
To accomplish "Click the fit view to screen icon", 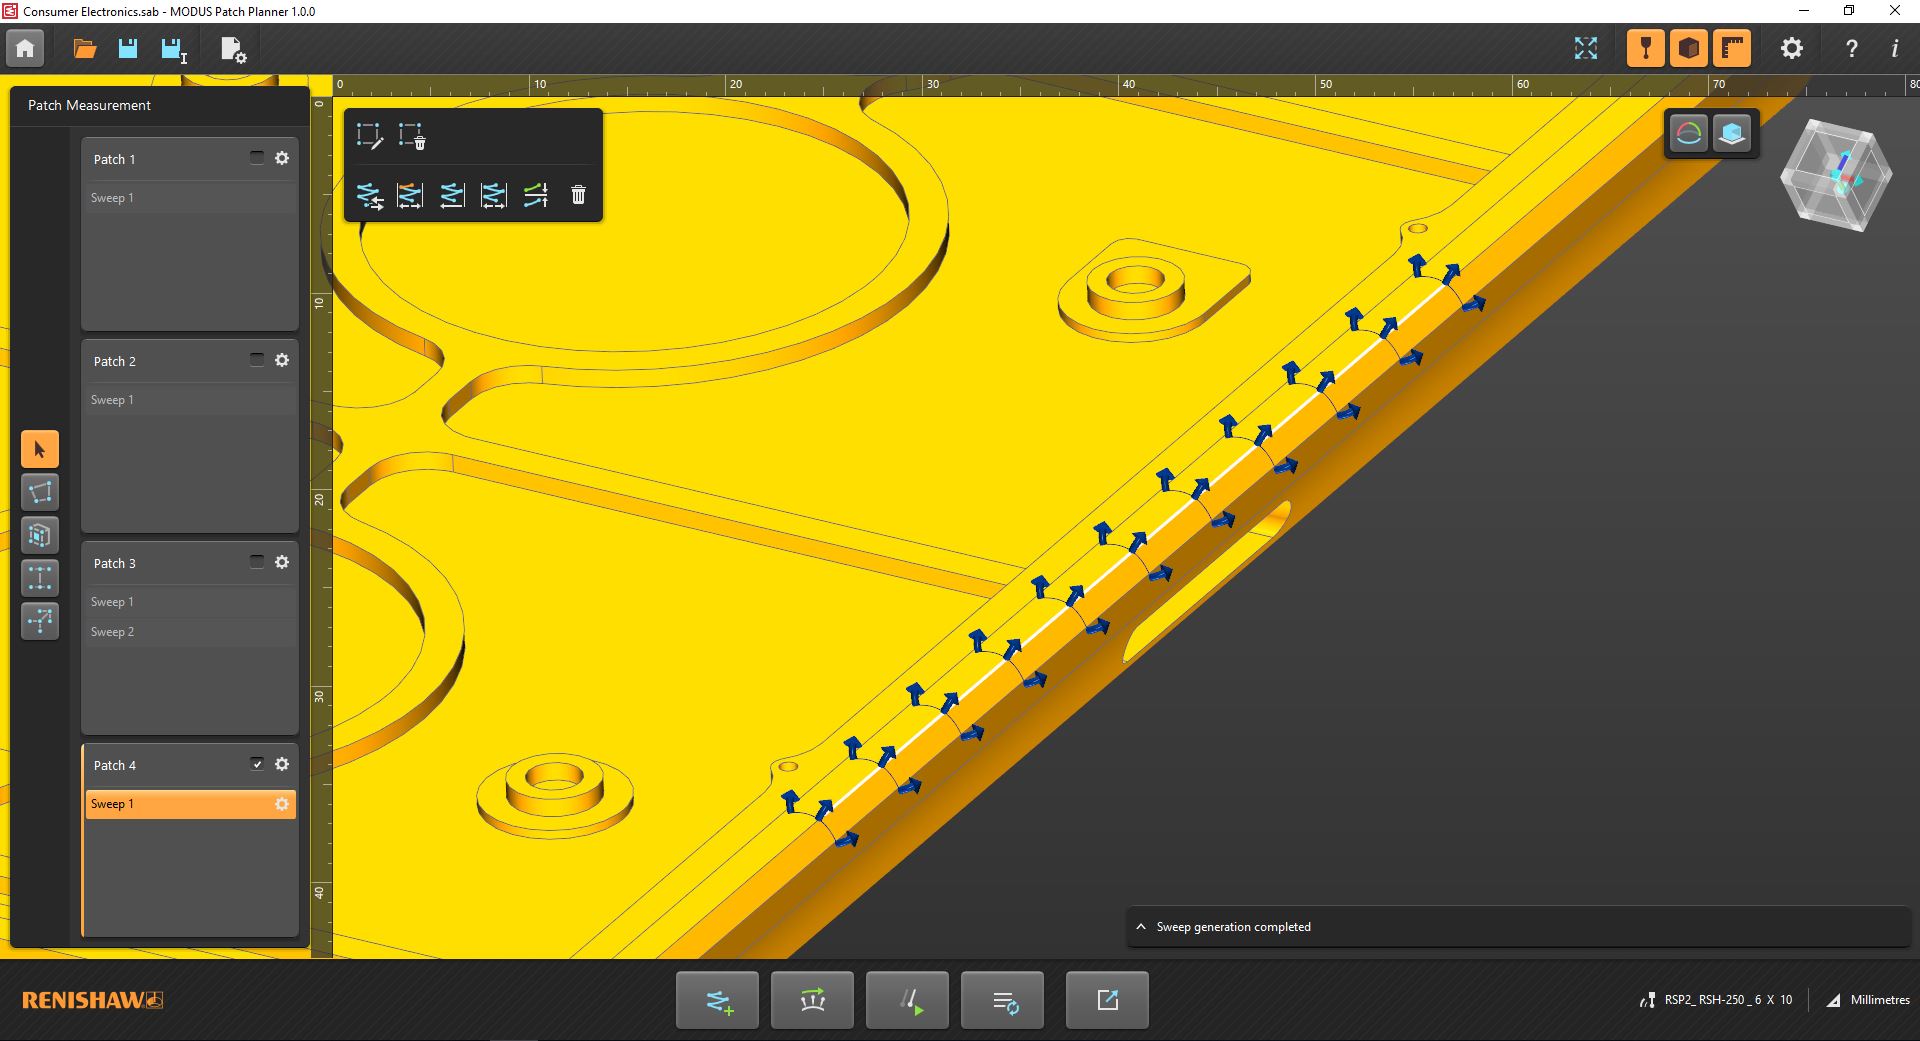I will pos(1585,48).
